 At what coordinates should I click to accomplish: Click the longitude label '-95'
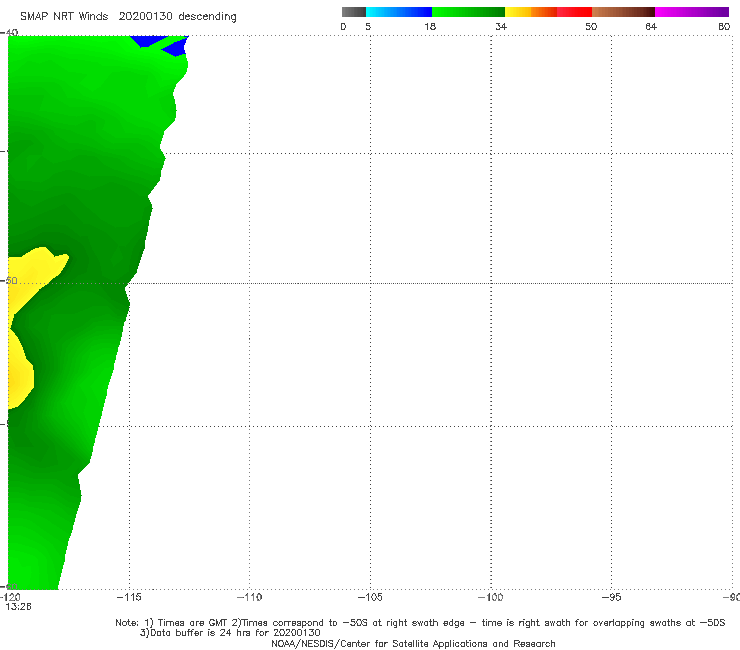tap(612, 597)
